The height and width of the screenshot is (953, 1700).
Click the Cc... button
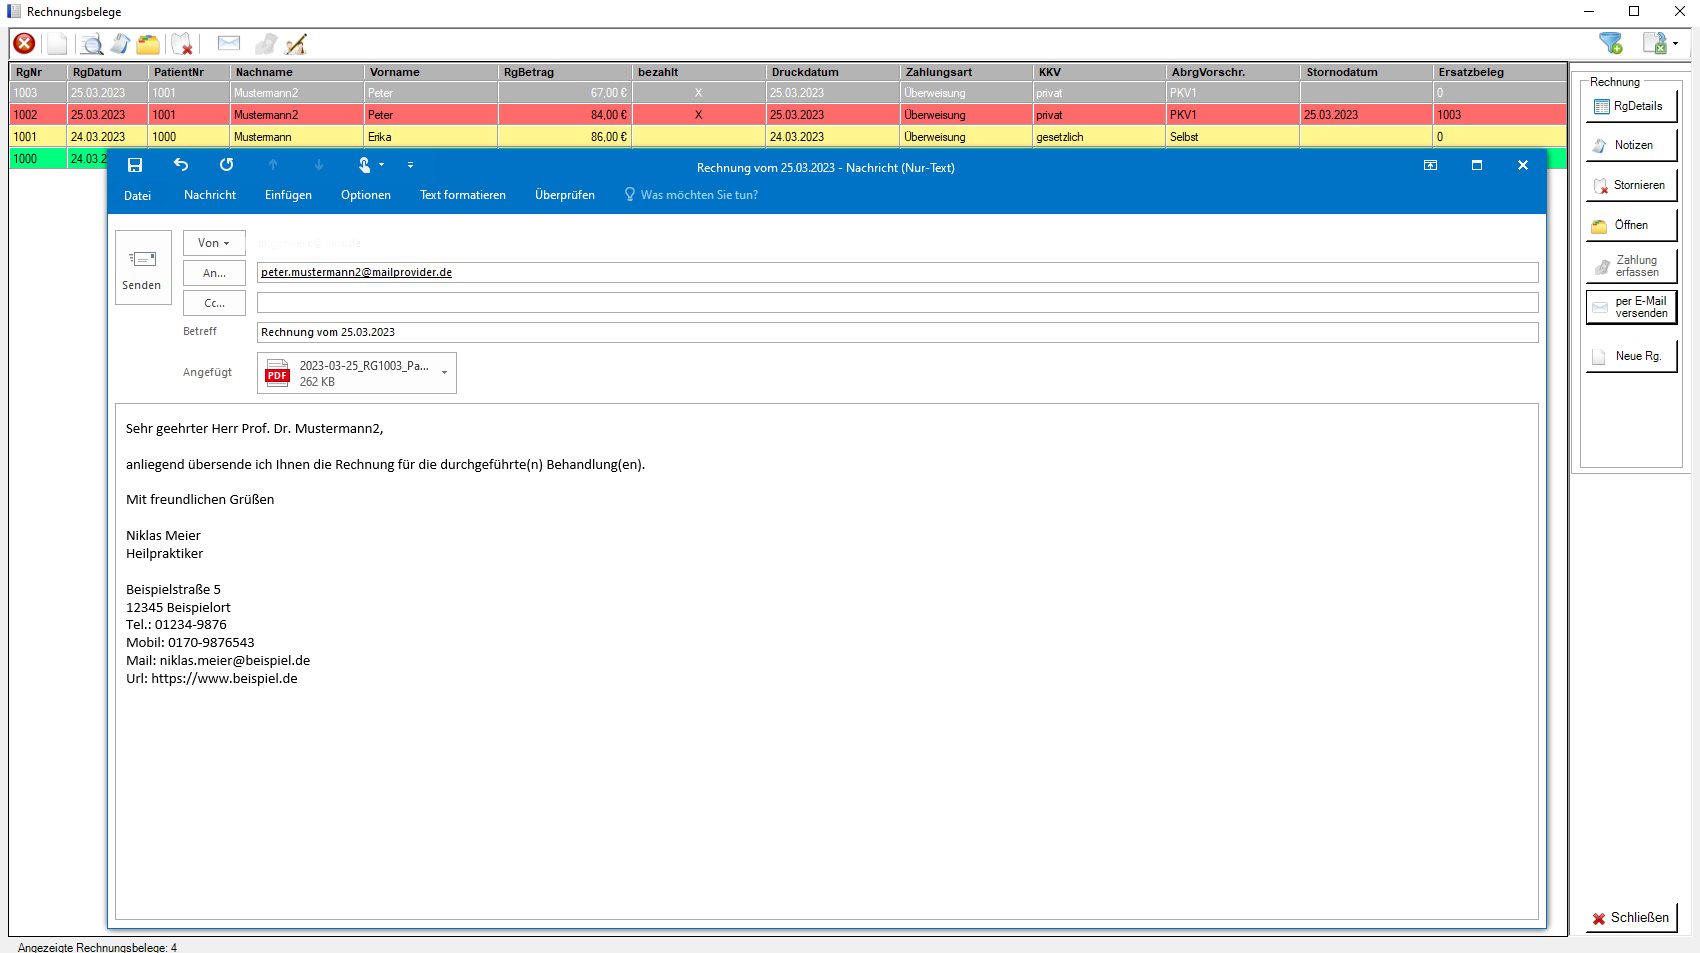(214, 303)
